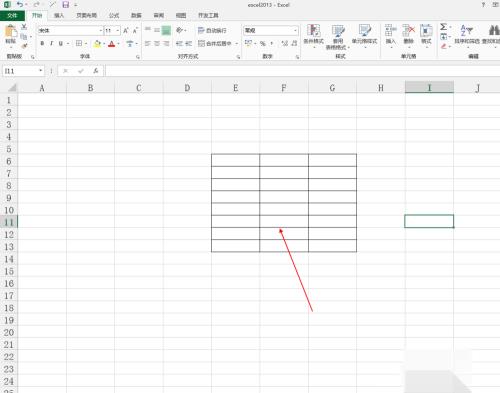Click the Paste clipboard icon
Viewport: 500px width, 393px height.
point(11,32)
